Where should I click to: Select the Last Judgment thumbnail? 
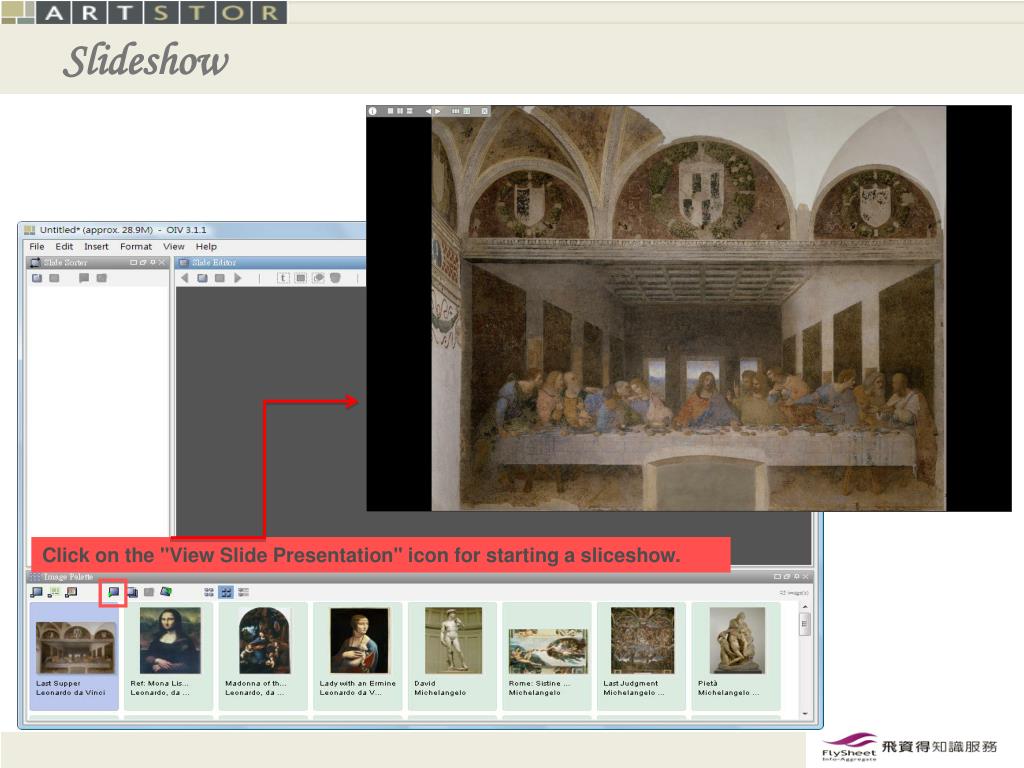point(641,656)
